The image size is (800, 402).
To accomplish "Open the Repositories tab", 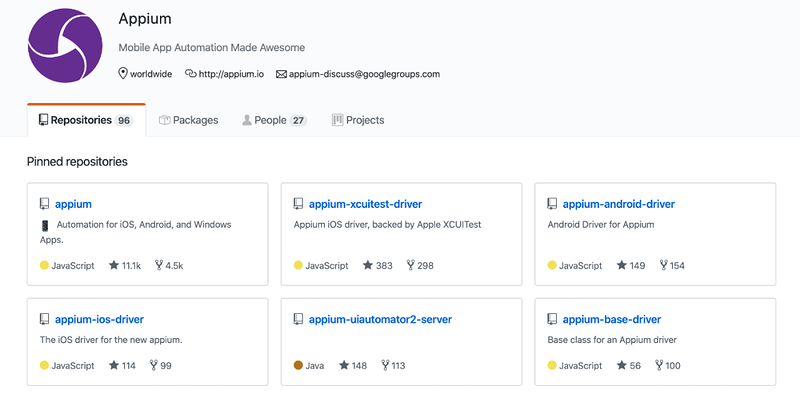I will coord(86,120).
